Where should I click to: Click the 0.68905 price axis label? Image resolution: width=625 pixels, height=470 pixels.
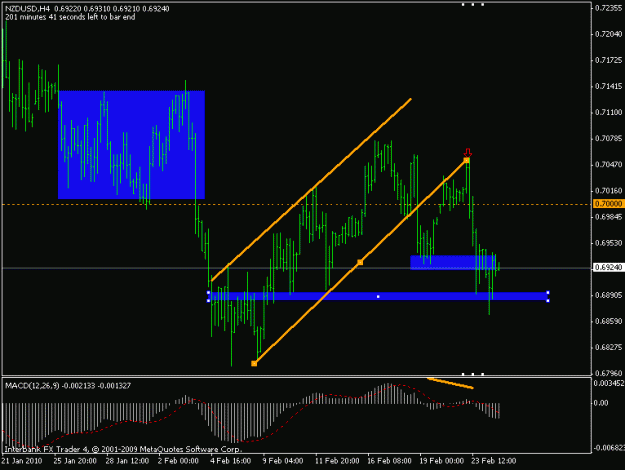[609, 295]
